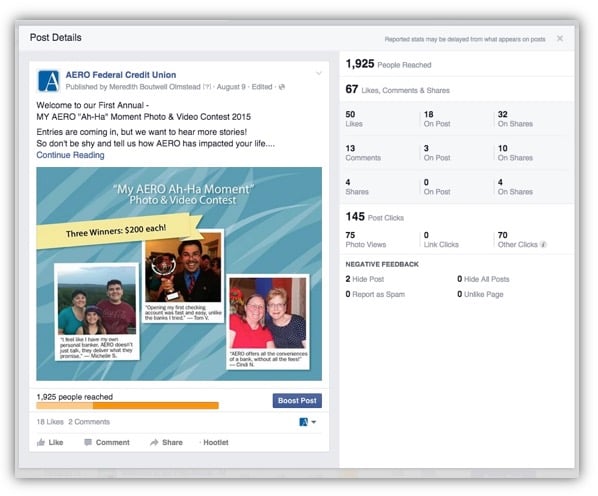
Task: Click the Hootlet action
Action: (215, 442)
